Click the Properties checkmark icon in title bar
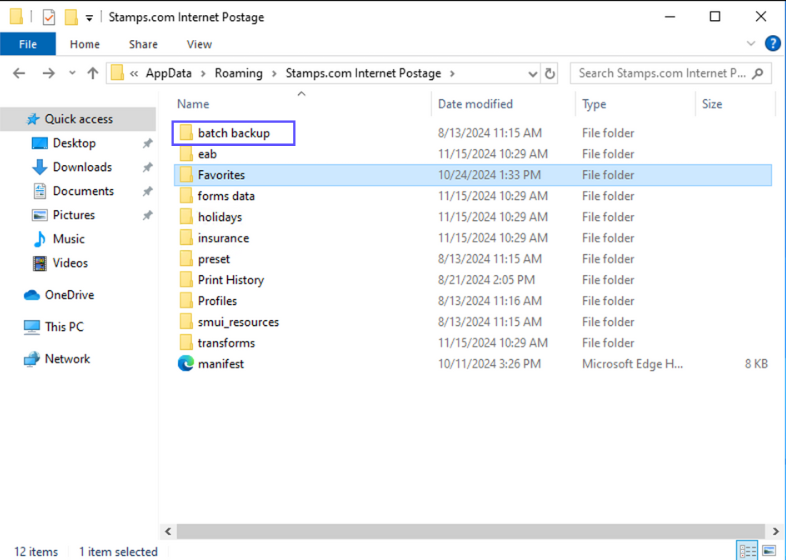786x560 pixels. point(49,18)
